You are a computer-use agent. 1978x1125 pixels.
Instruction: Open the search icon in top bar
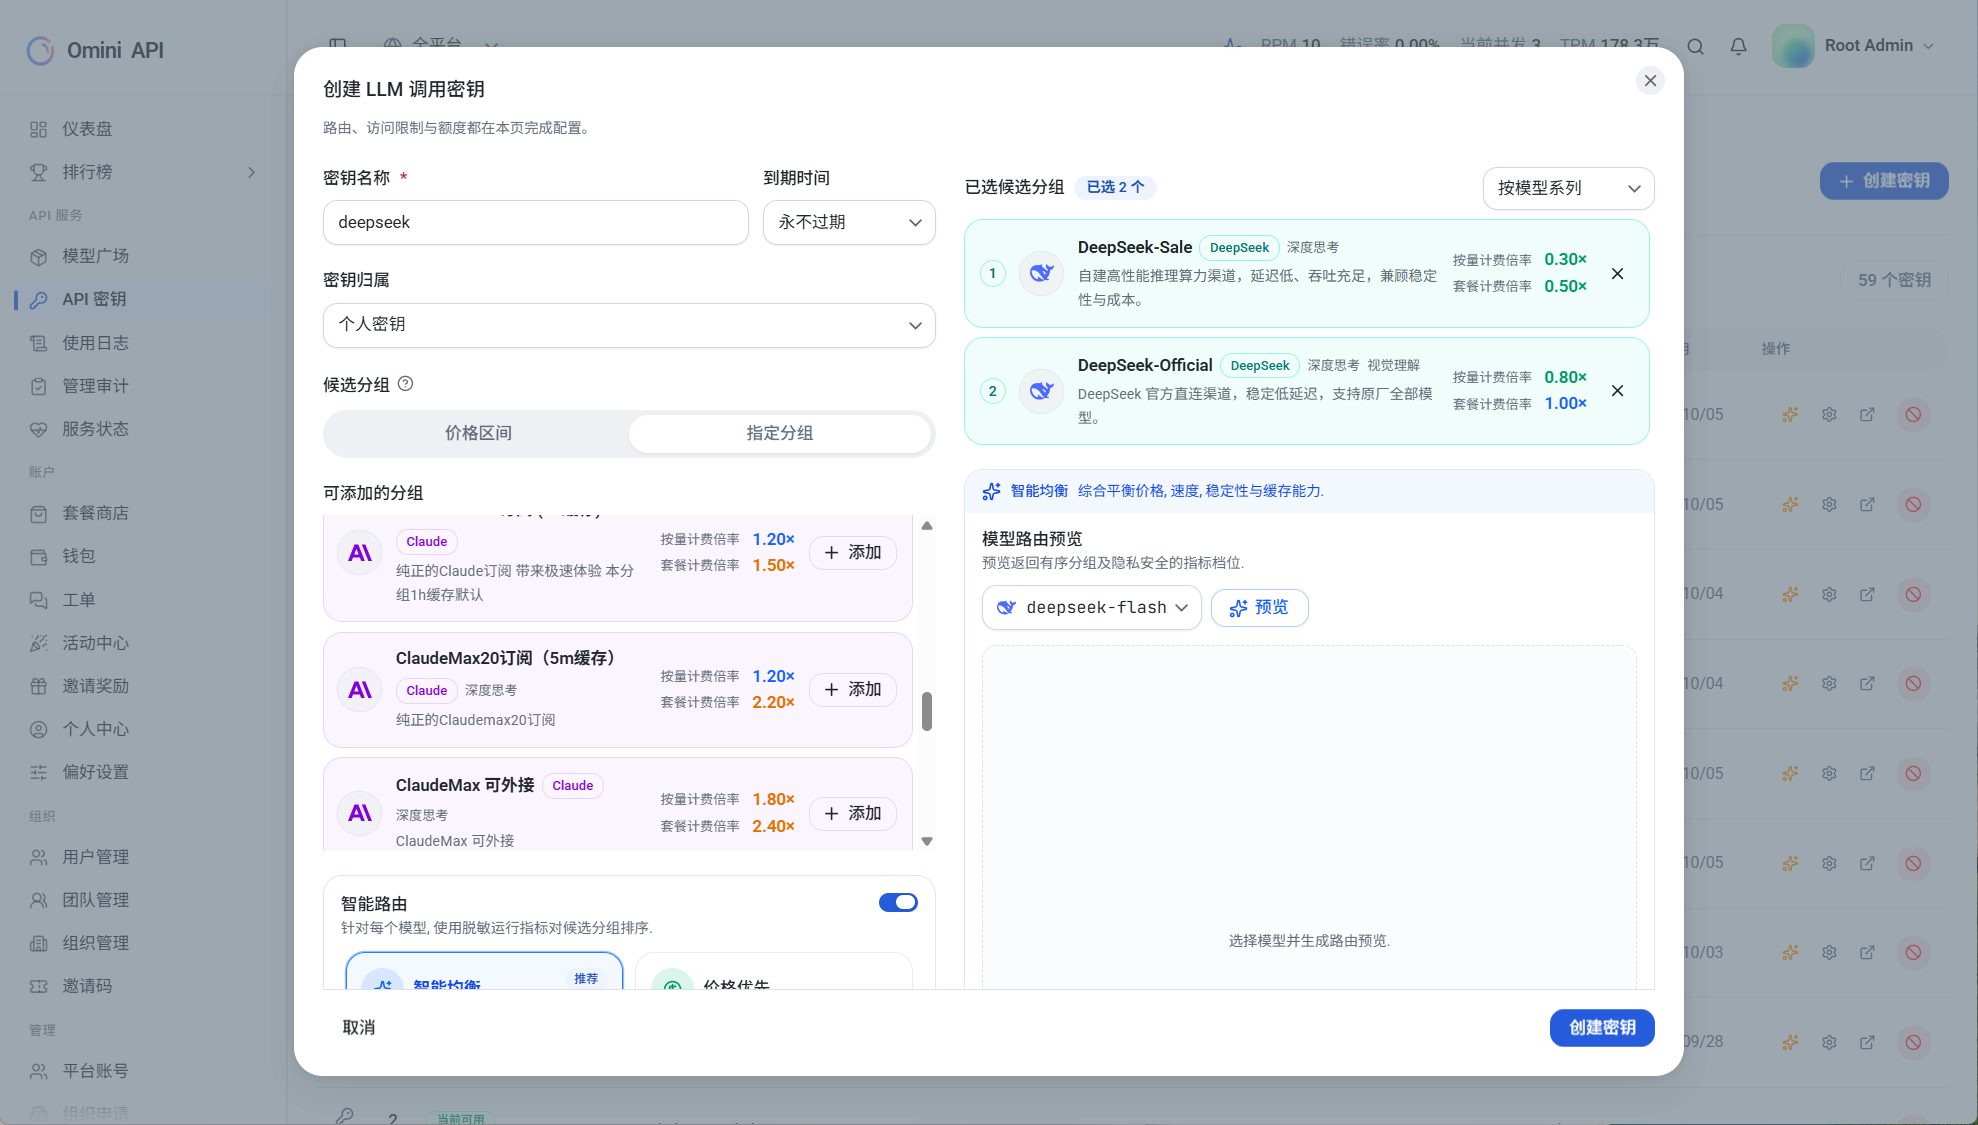click(x=1695, y=46)
